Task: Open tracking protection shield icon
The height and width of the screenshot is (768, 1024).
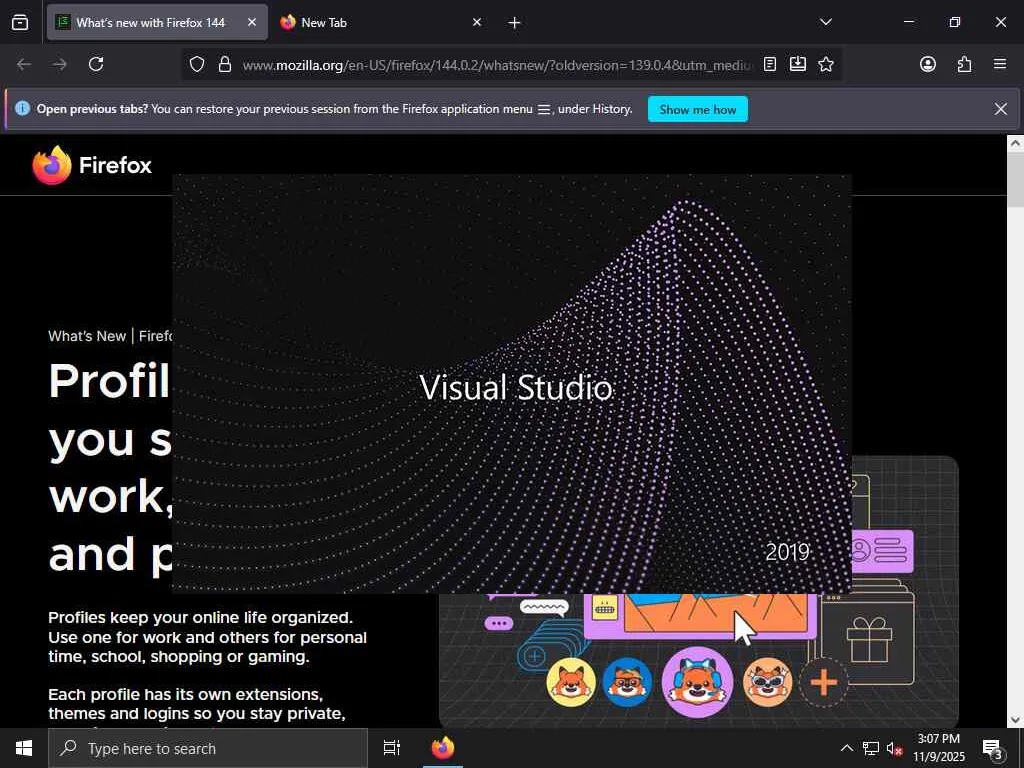Action: (197, 64)
